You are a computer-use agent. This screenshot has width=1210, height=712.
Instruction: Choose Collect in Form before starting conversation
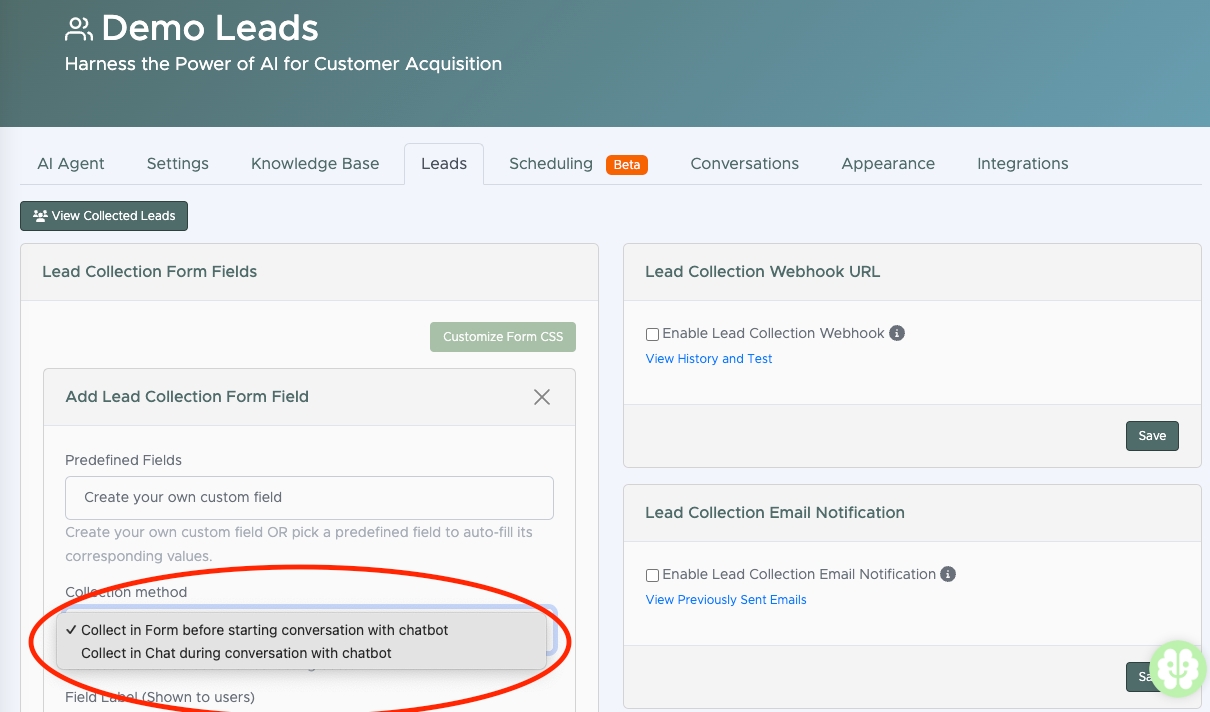tap(301, 630)
